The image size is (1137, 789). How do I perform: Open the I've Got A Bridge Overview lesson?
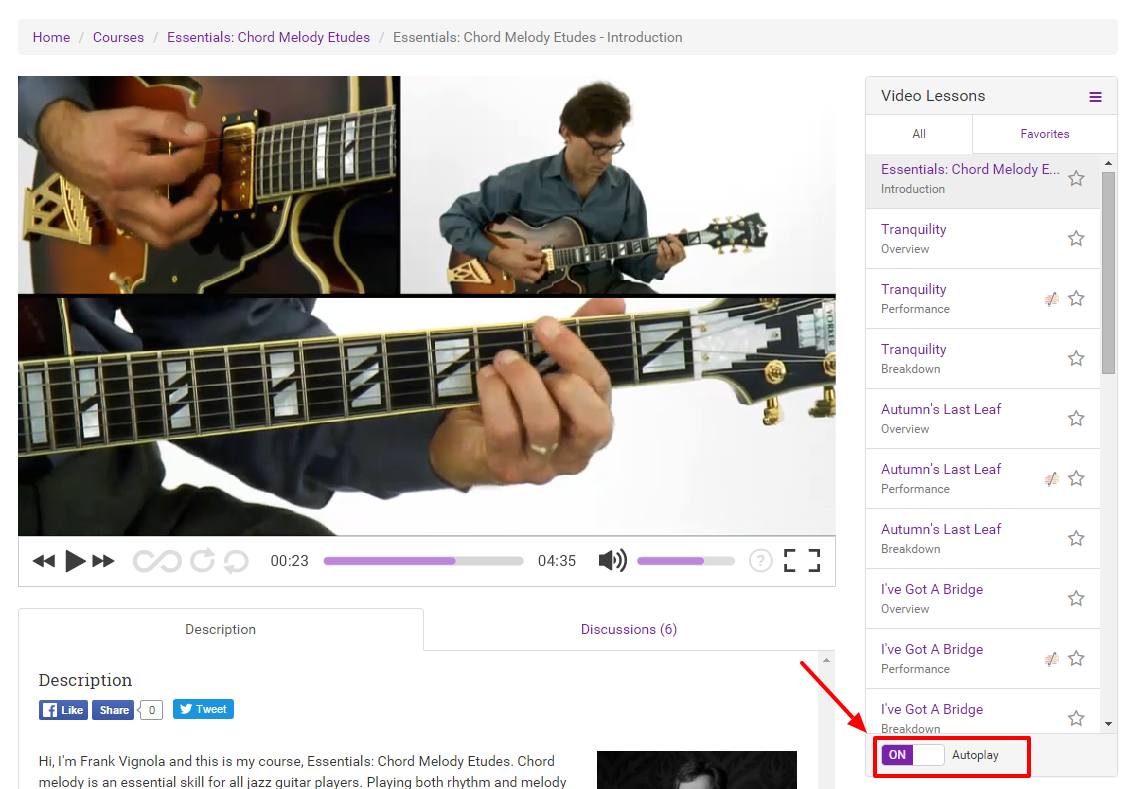point(932,590)
